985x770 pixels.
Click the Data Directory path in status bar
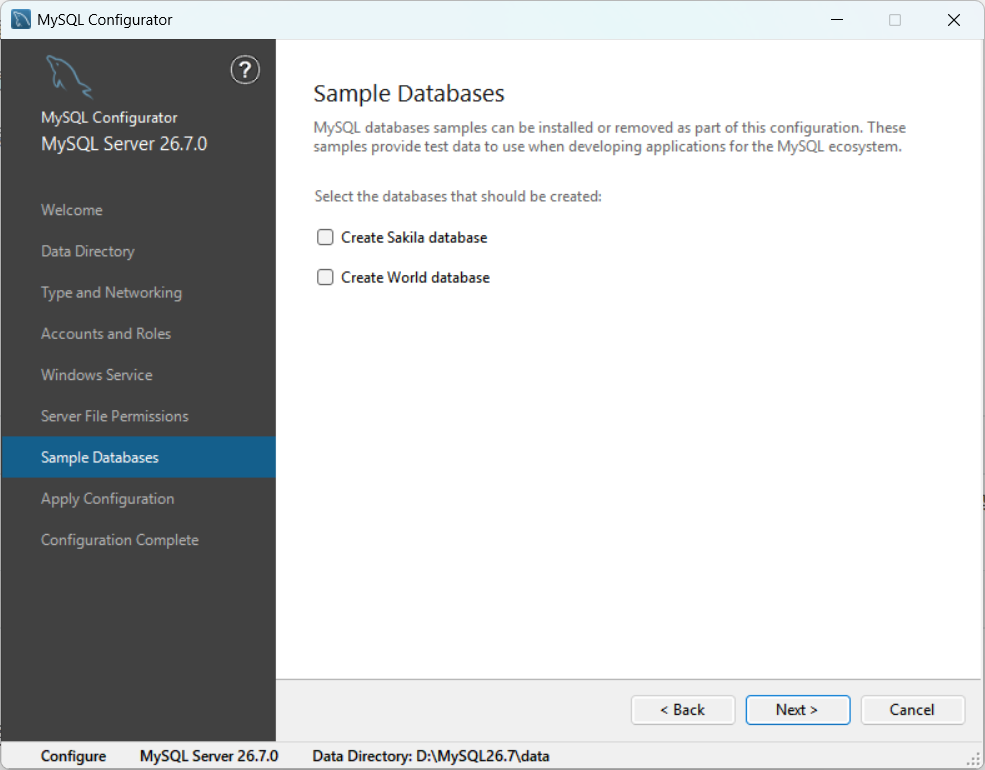click(431, 756)
